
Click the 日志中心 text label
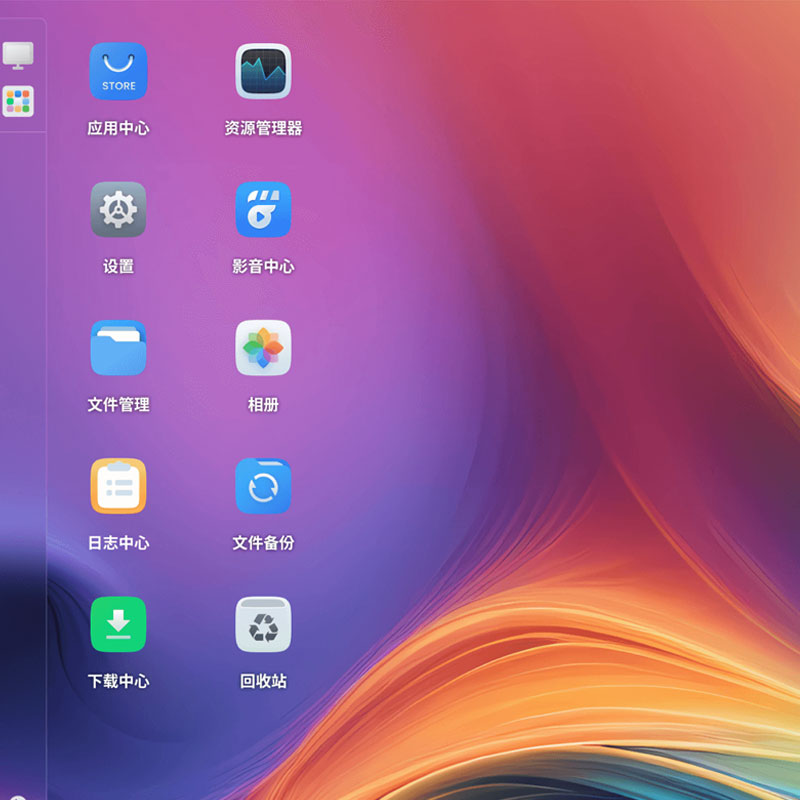pos(118,543)
